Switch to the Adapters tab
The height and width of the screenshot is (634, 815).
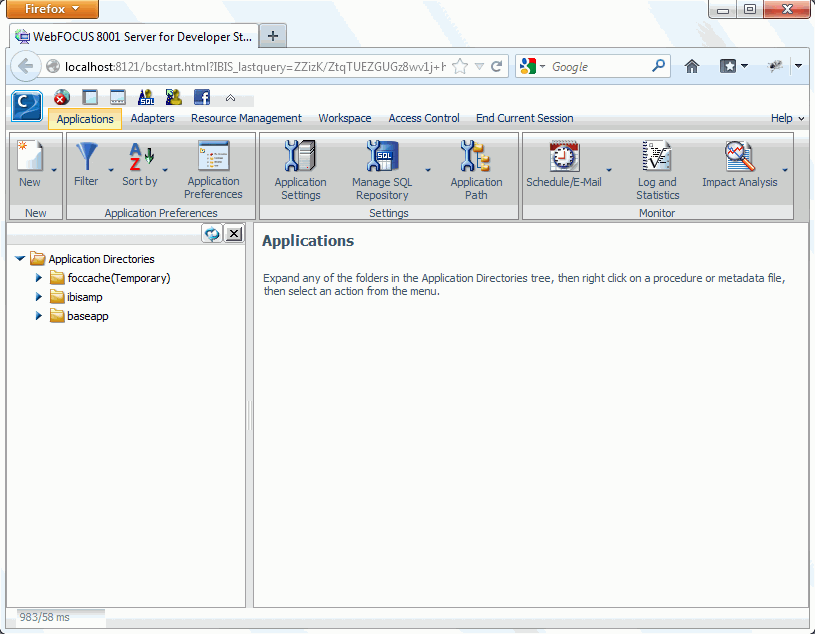(x=152, y=118)
